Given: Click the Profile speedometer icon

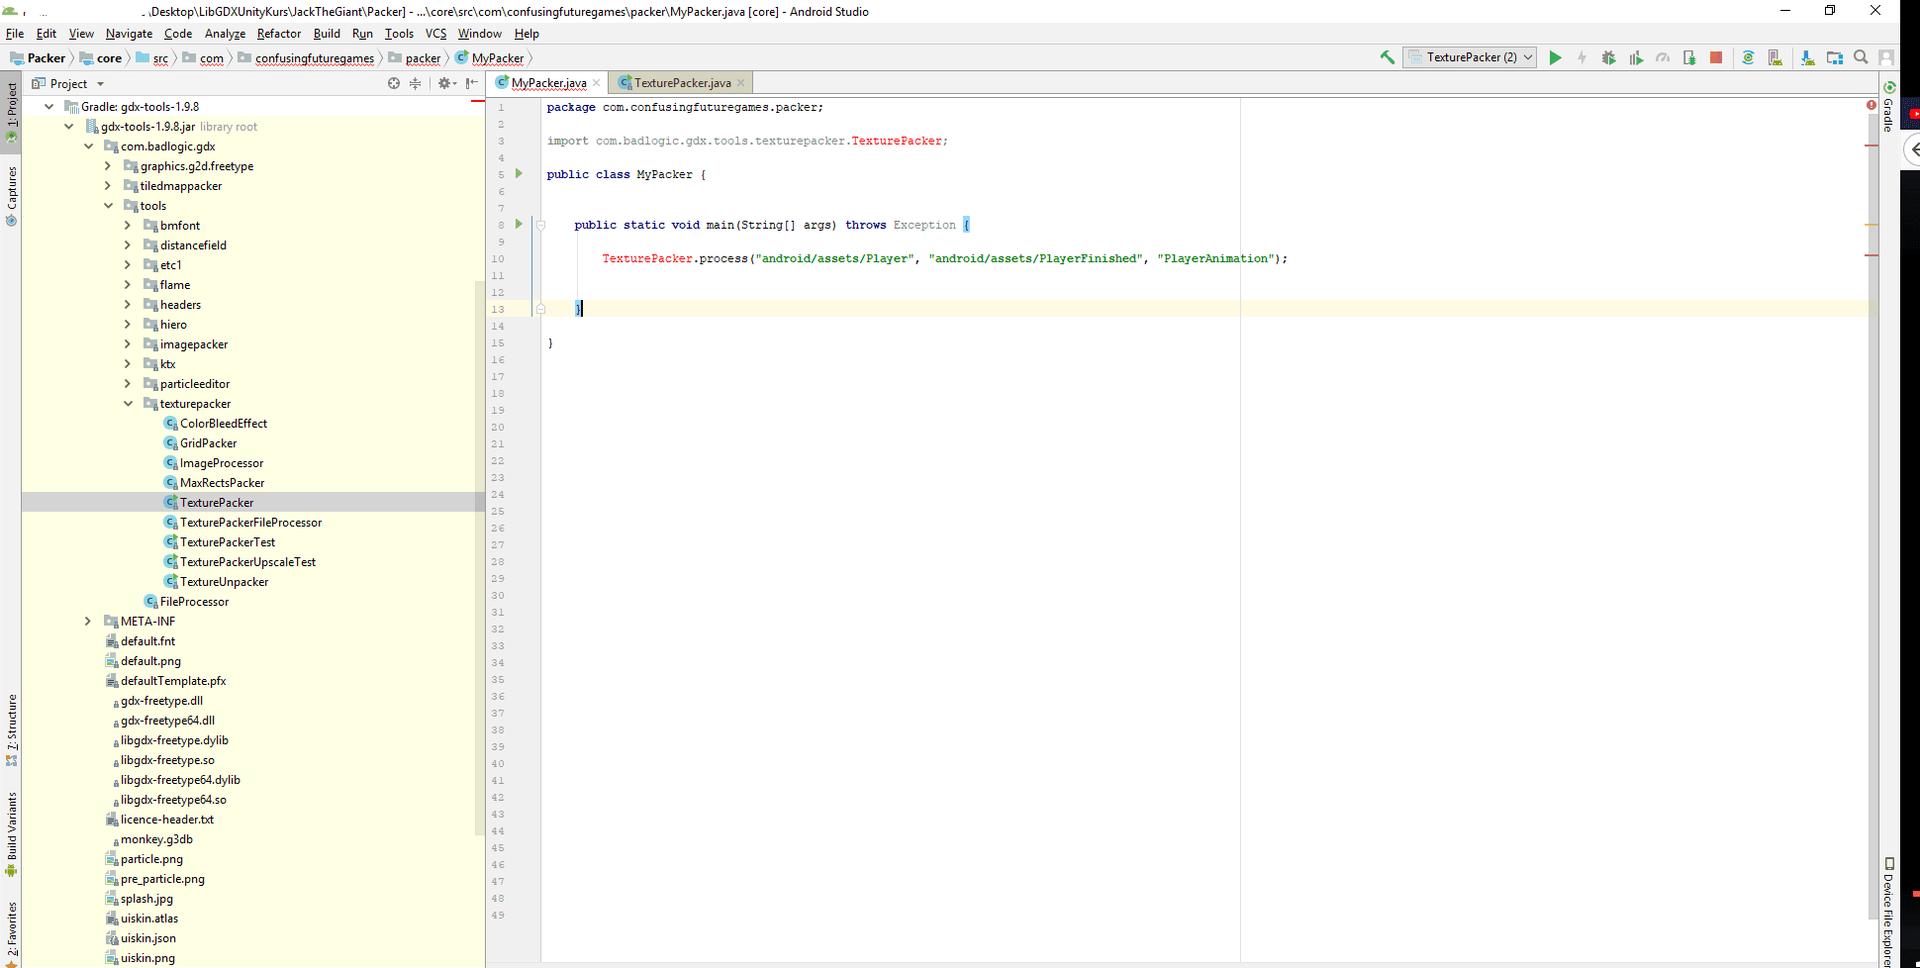Looking at the screenshot, I should point(1663,58).
